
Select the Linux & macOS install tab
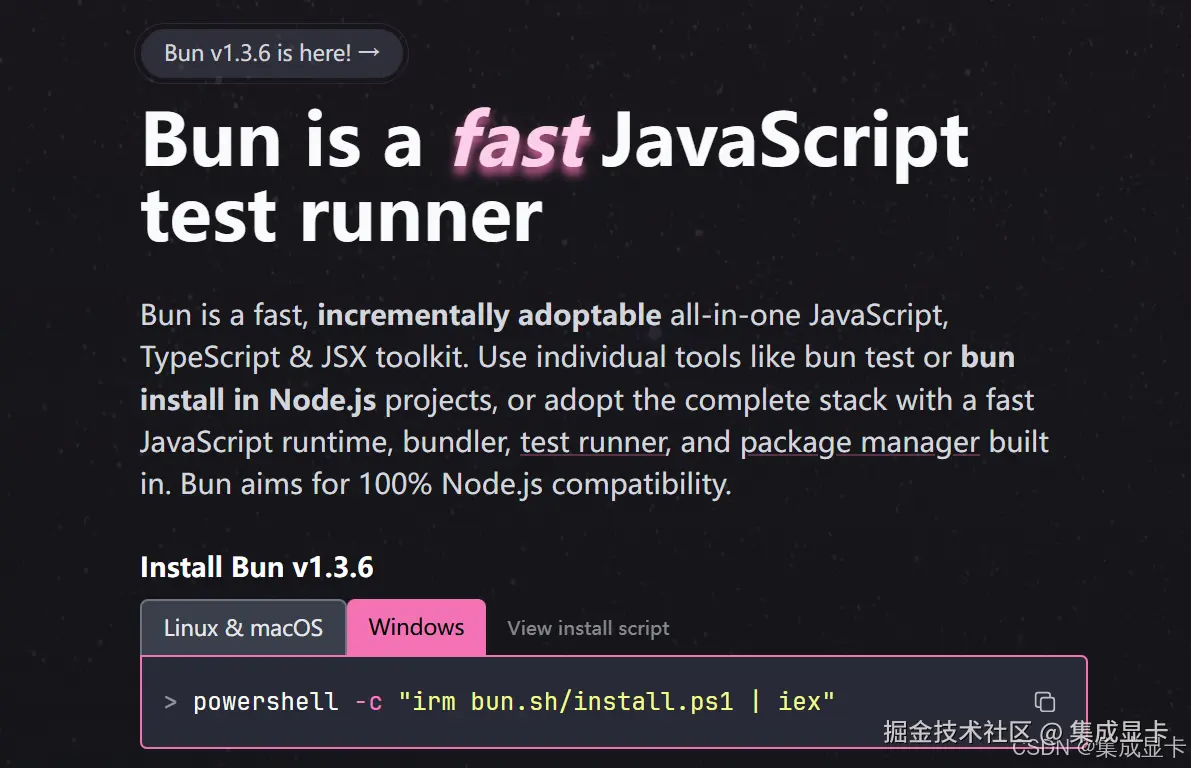coord(243,627)
